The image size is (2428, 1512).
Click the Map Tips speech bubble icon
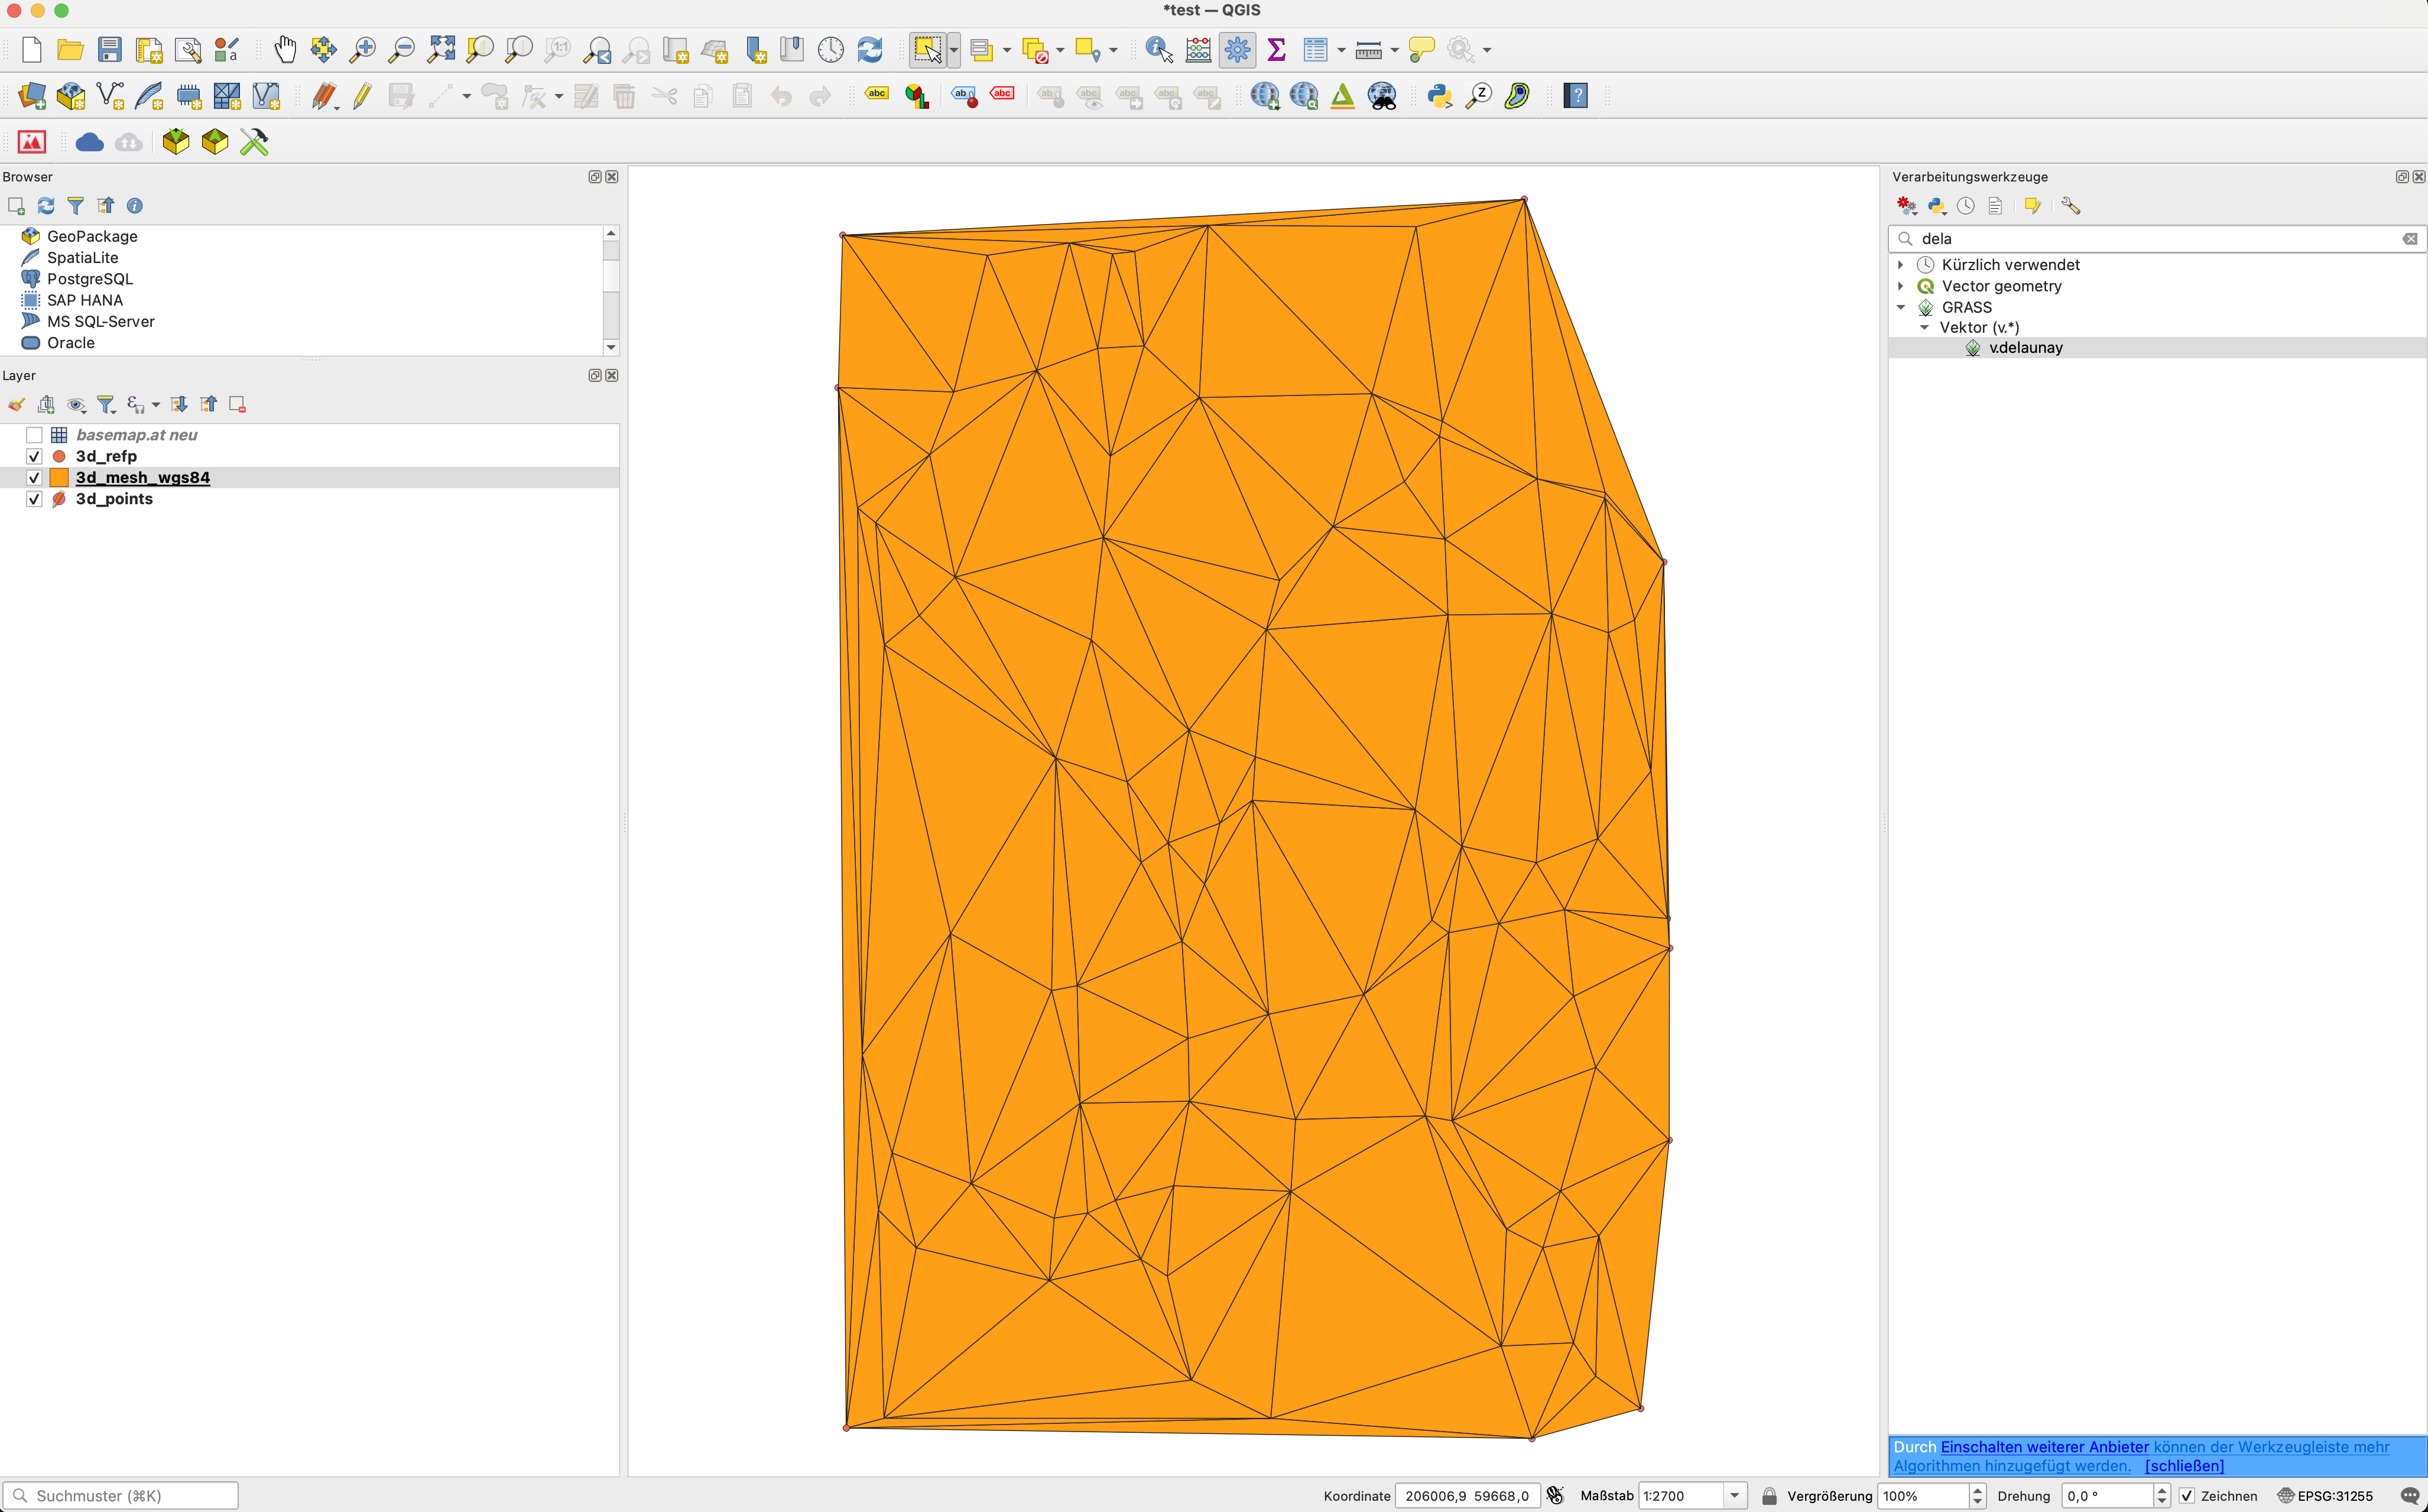pos(1421,49)
